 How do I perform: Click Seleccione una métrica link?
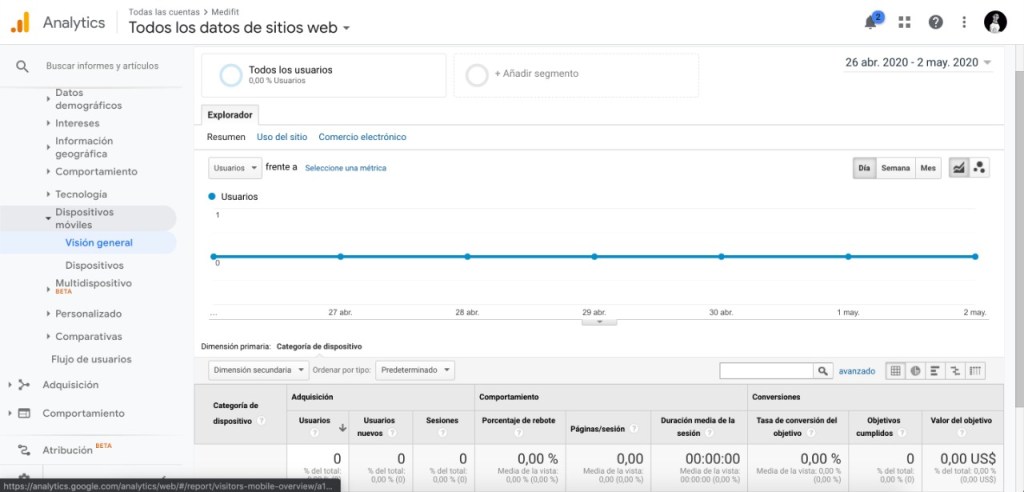point(345,168)
